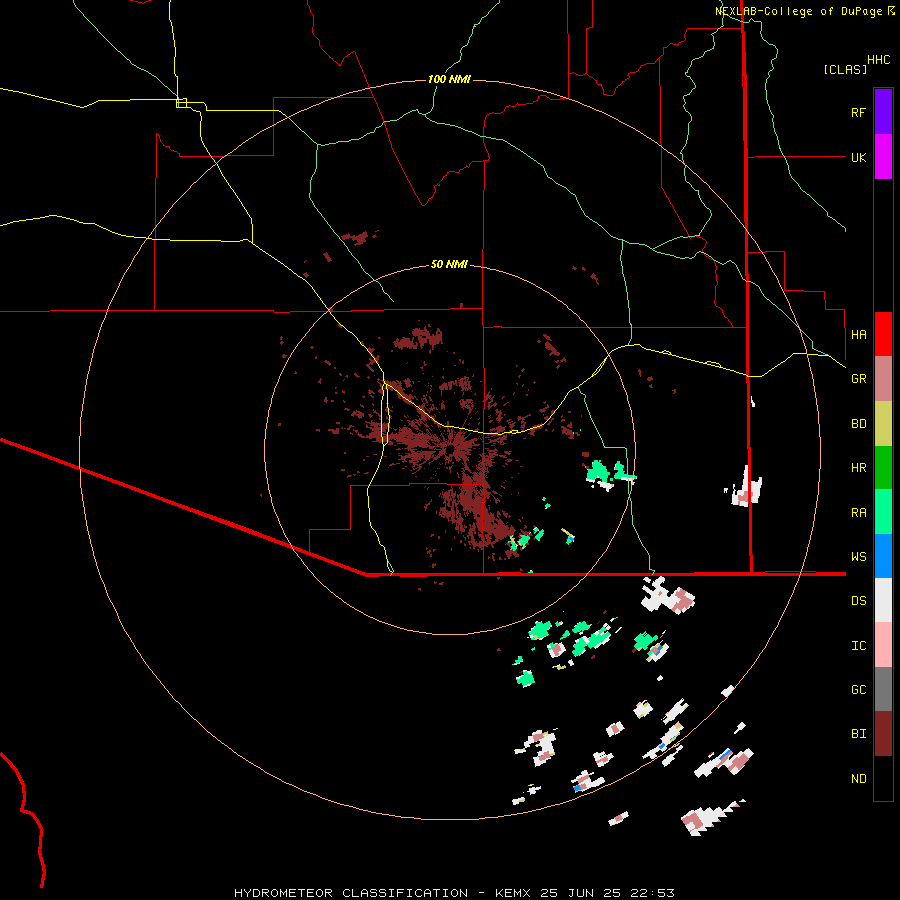Click the radar site center of the brown echoes

(452, 449)
